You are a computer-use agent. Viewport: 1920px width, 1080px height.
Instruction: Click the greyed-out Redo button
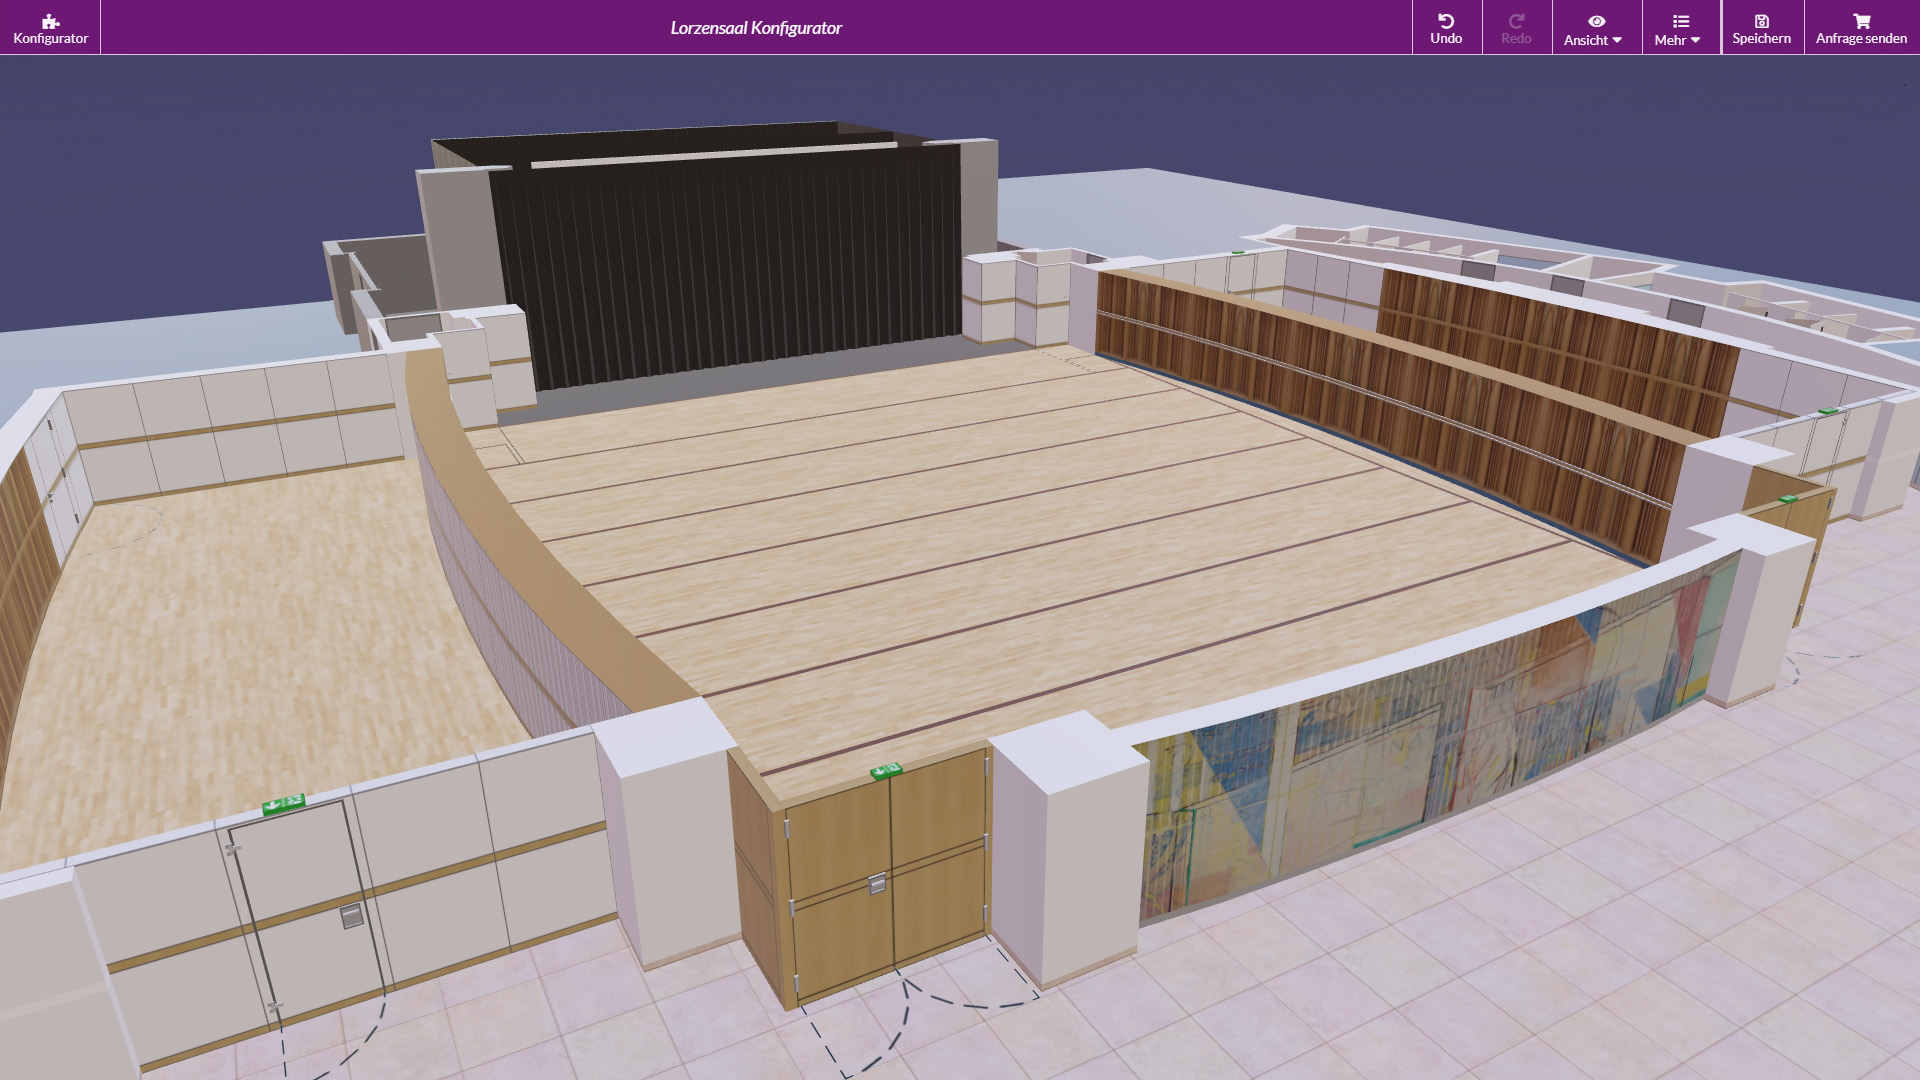(1516, 28)
